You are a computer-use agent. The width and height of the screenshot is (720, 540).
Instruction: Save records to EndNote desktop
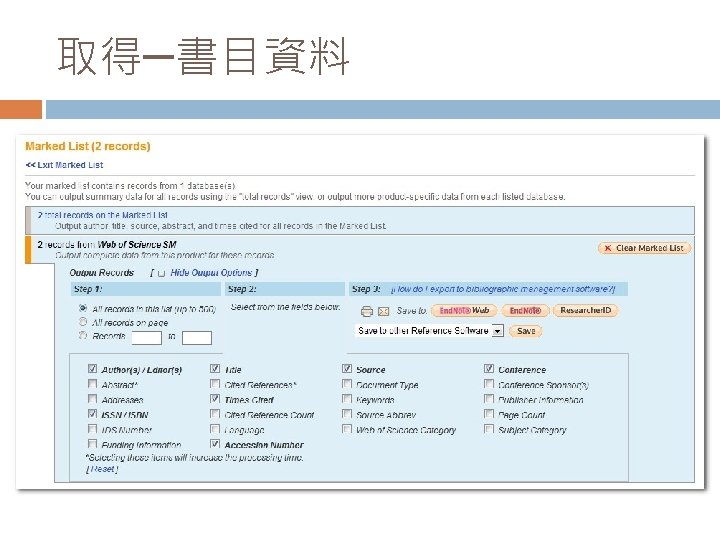(x=525, y=311)
